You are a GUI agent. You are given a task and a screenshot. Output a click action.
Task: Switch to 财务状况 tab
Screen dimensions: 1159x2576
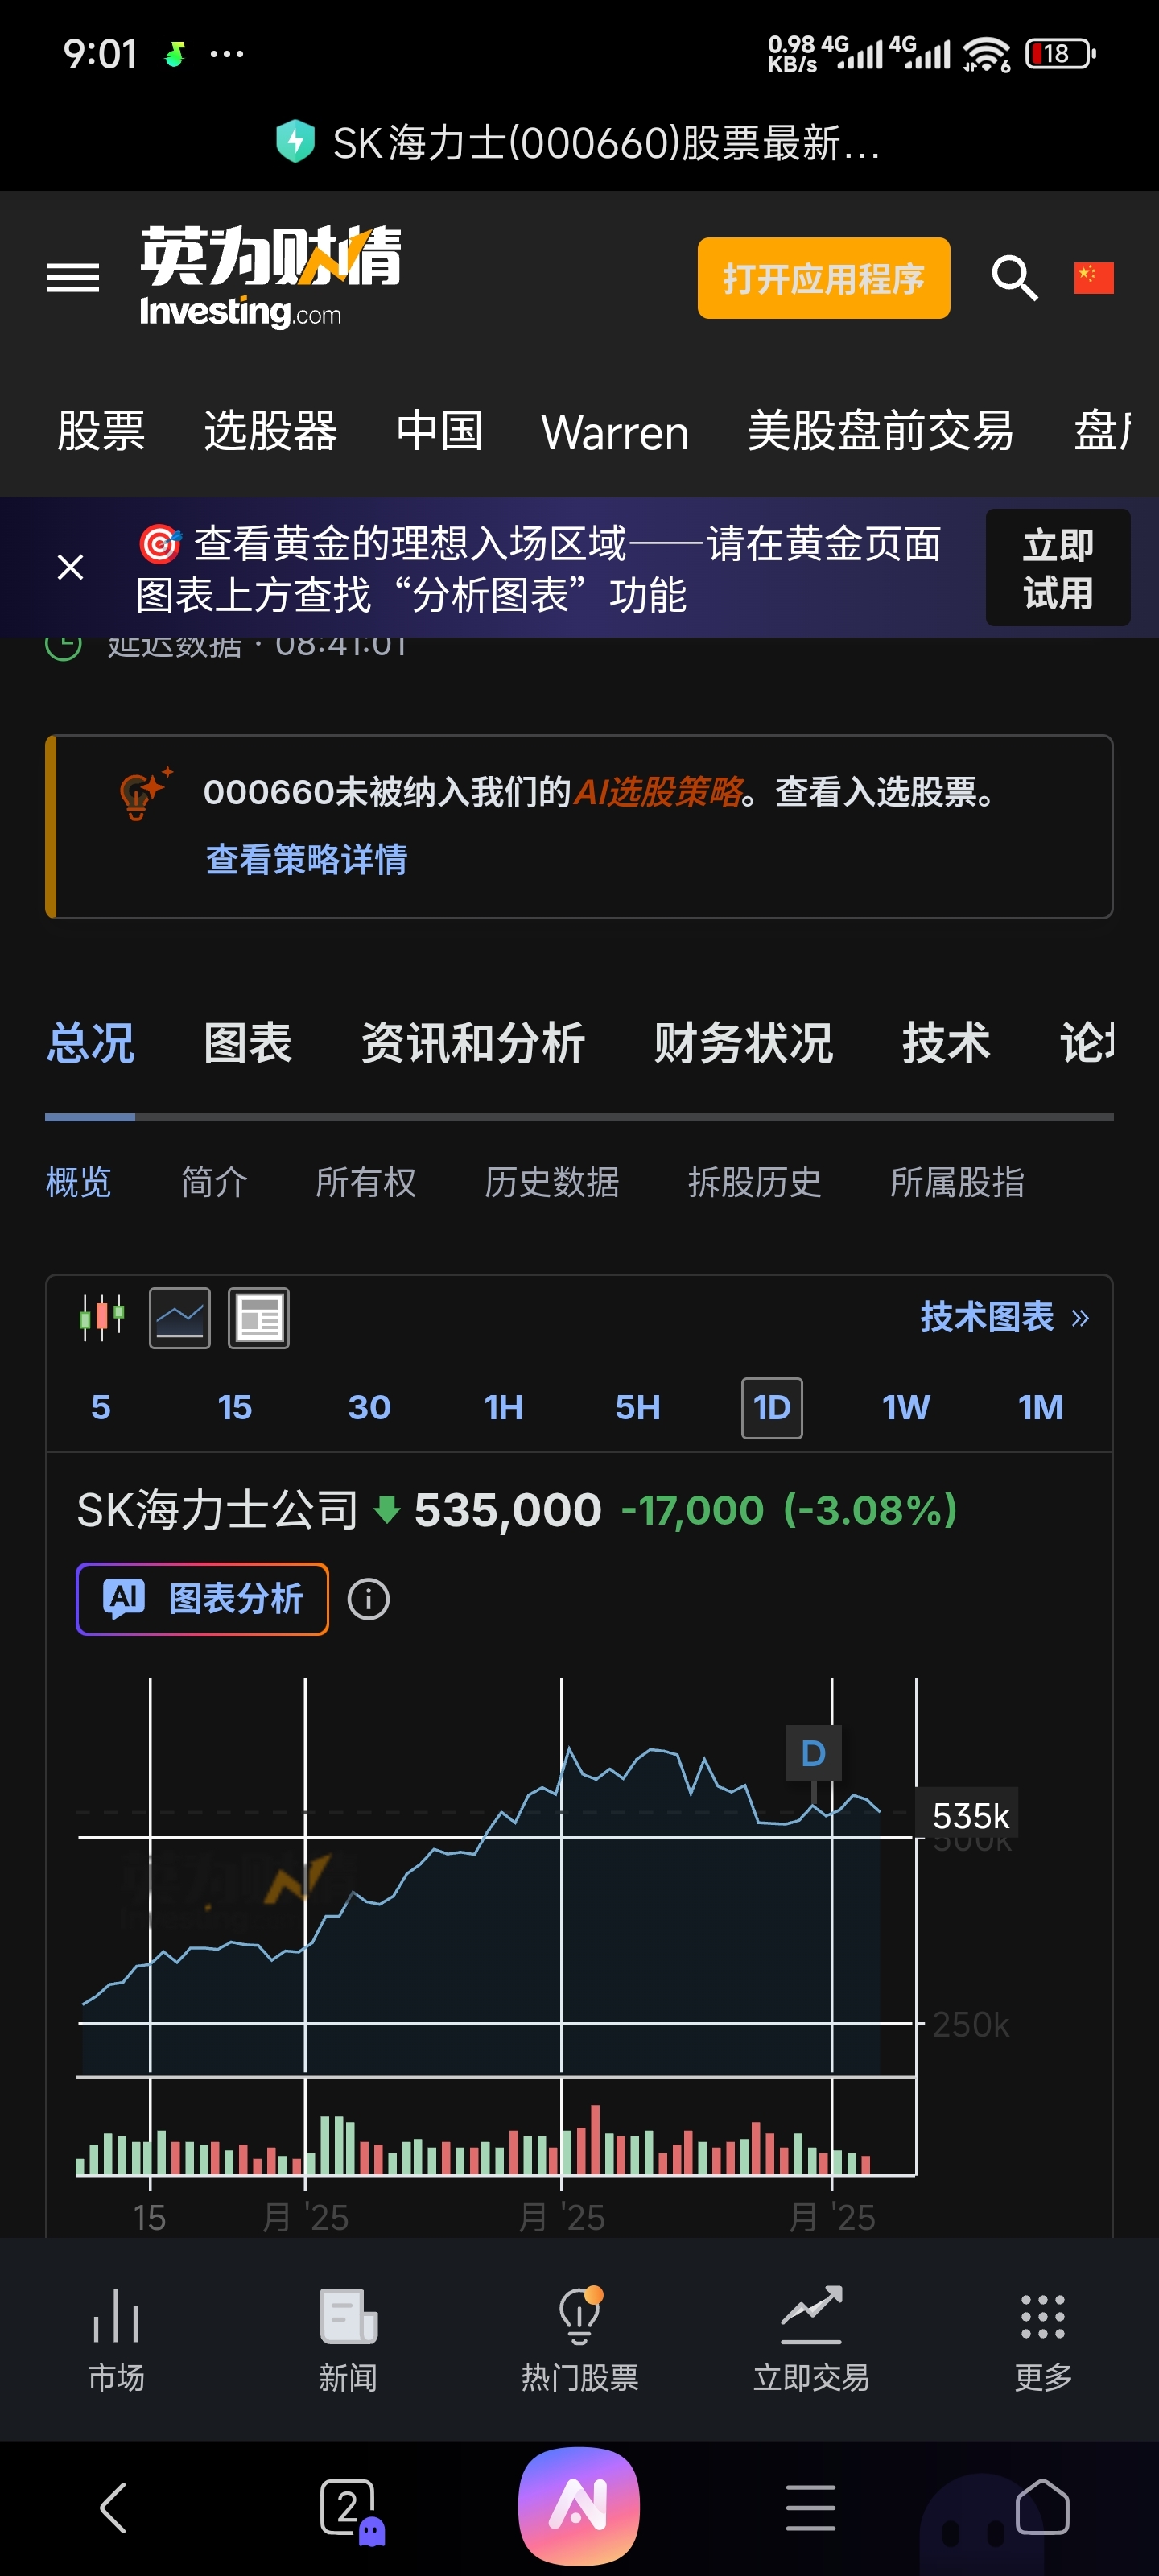click(x=743, y=1043)
